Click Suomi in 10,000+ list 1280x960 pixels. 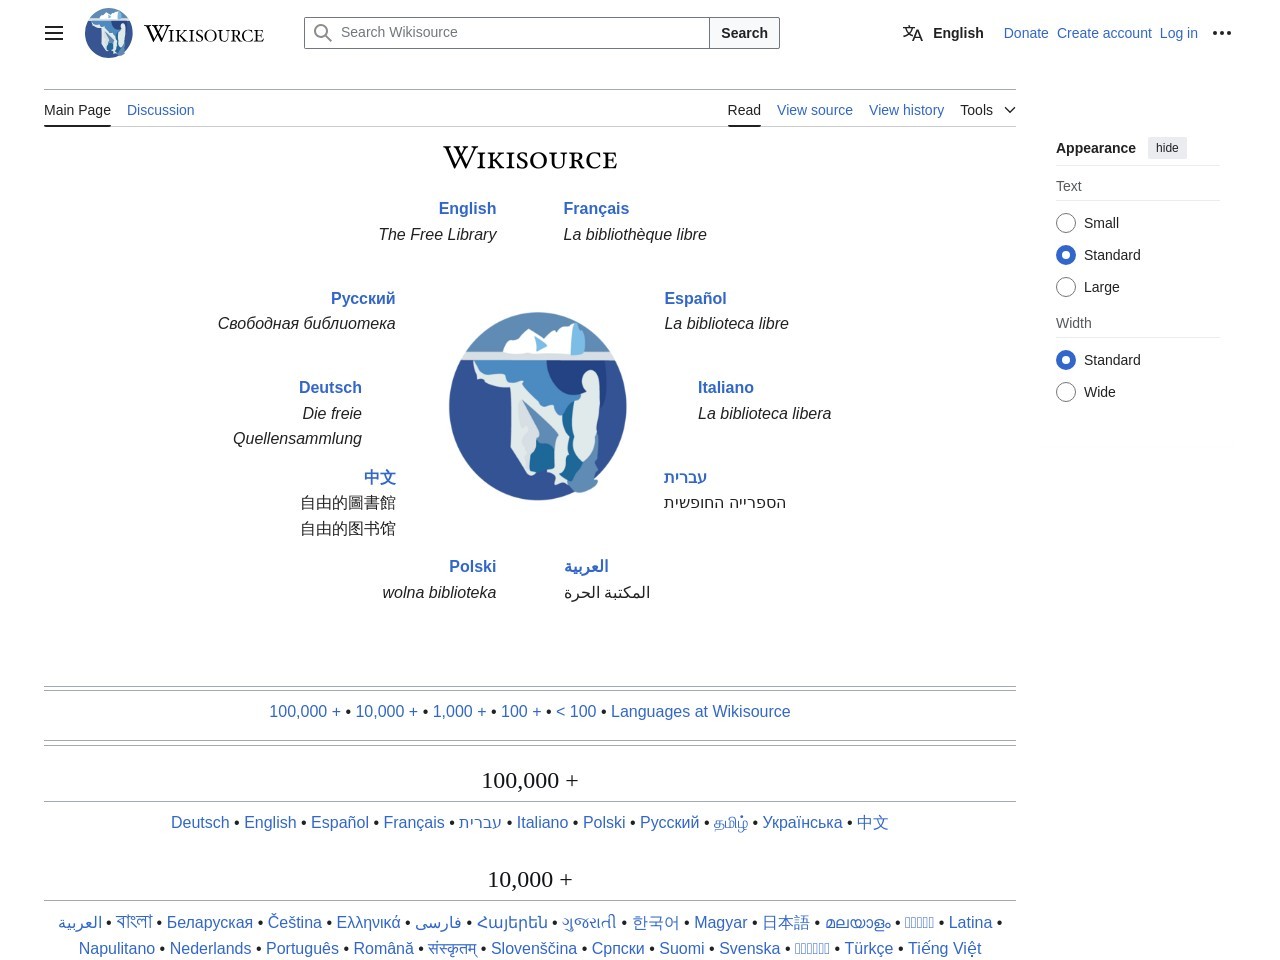pos(682,948)
